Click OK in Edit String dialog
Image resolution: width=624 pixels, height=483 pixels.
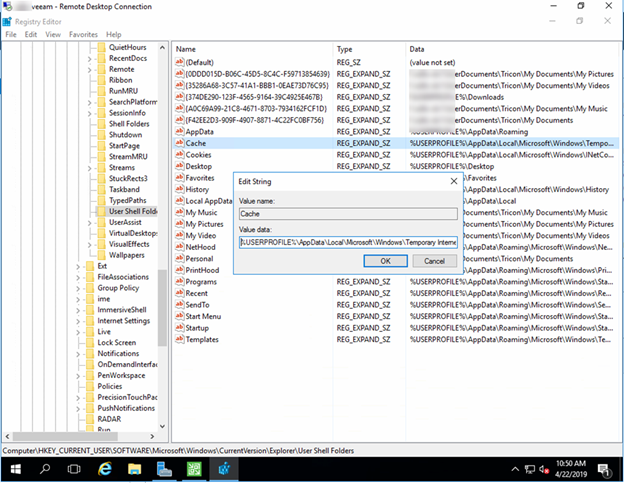[385, 261]
